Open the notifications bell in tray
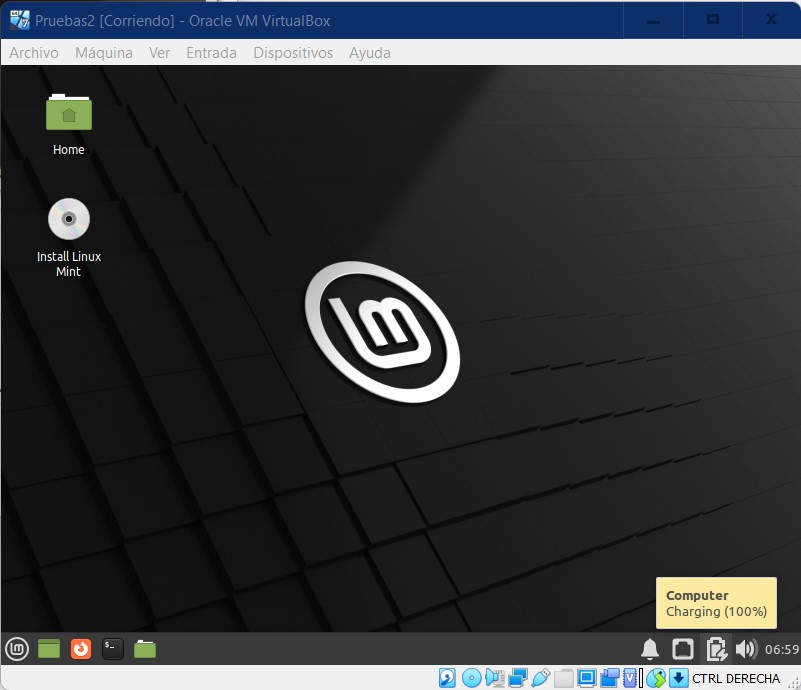This screenshot has width=801, height=690. (650, 649)
